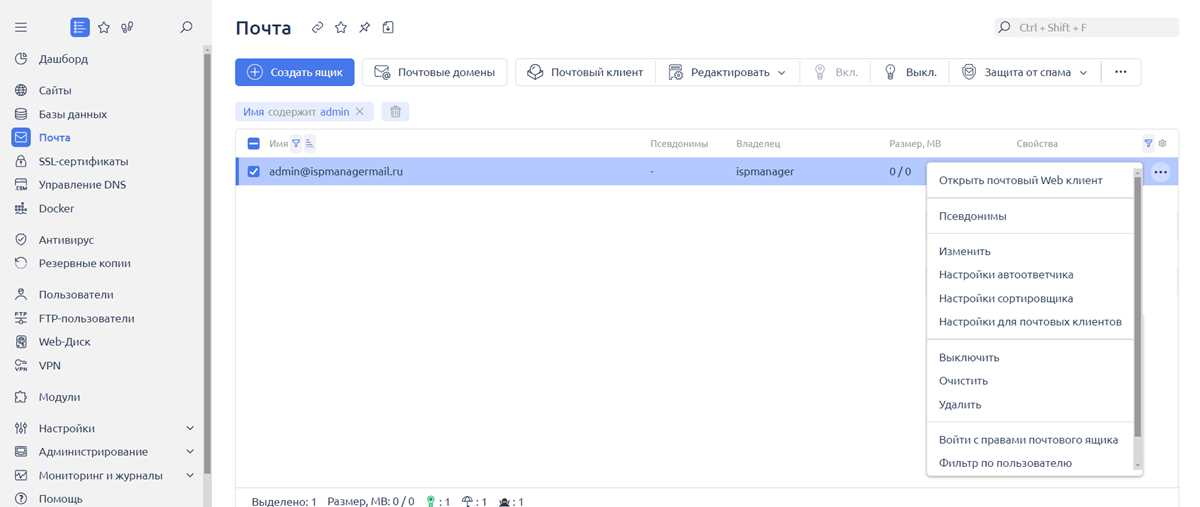Click the Псевдонимы column header

click(x=679, y=144)
